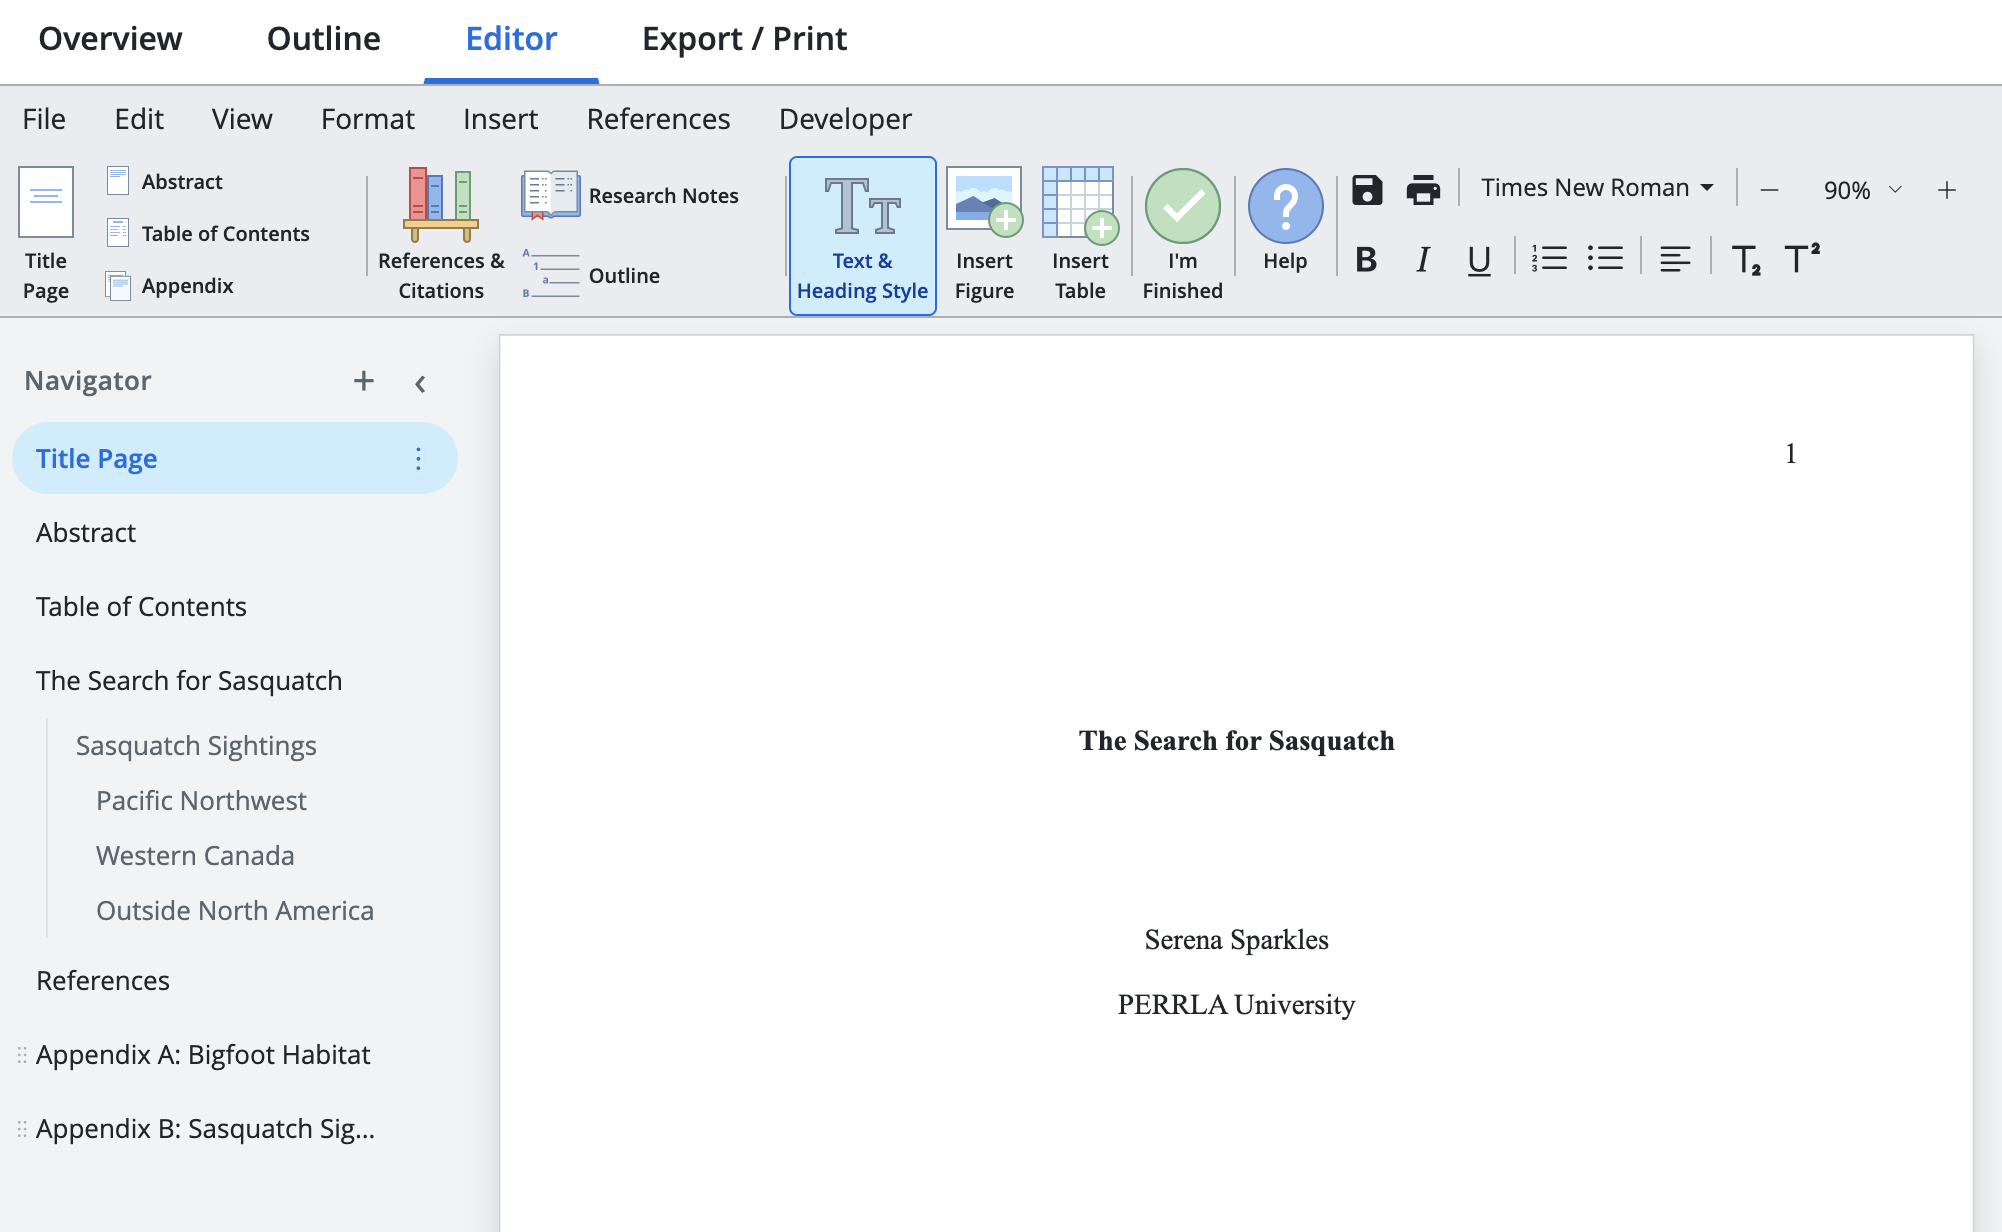
Task: Toggle bulleted list formatting
Action: 1605,259
